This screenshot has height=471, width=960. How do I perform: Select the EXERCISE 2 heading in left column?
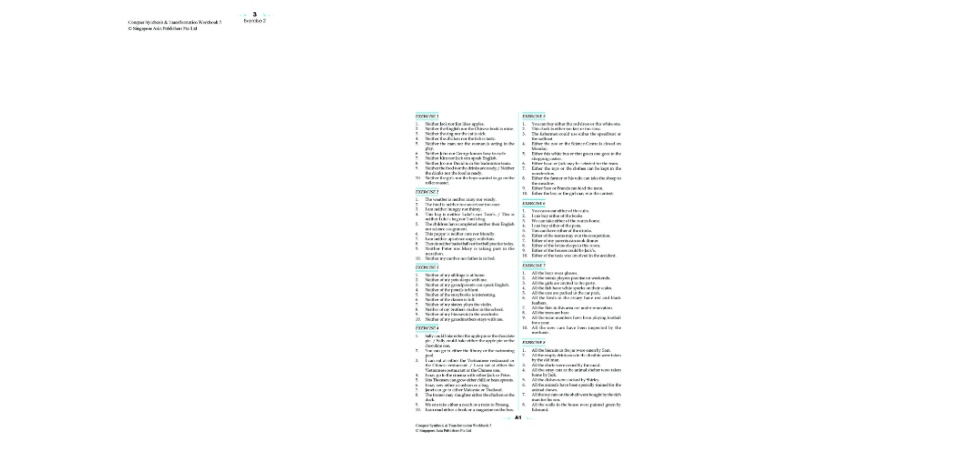point(427,191)
